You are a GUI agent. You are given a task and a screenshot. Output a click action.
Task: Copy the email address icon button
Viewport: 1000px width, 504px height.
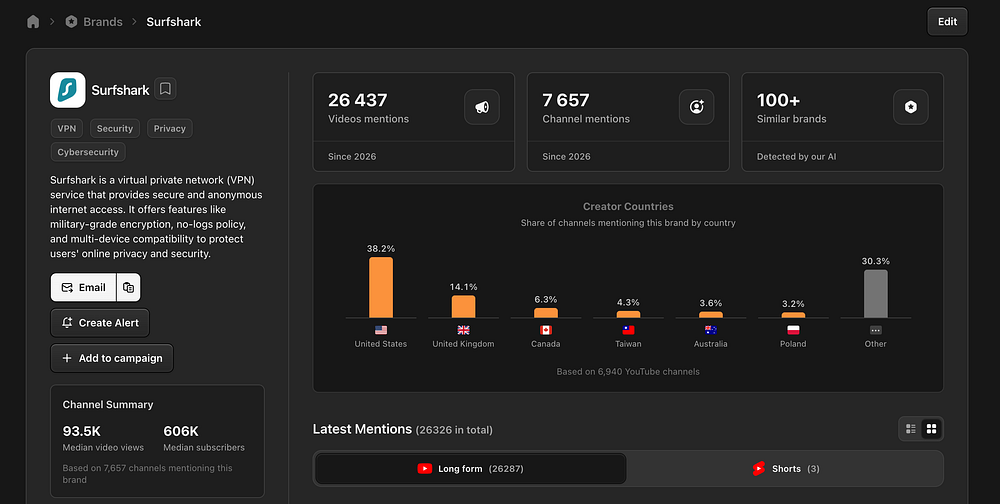pos(129,287)
